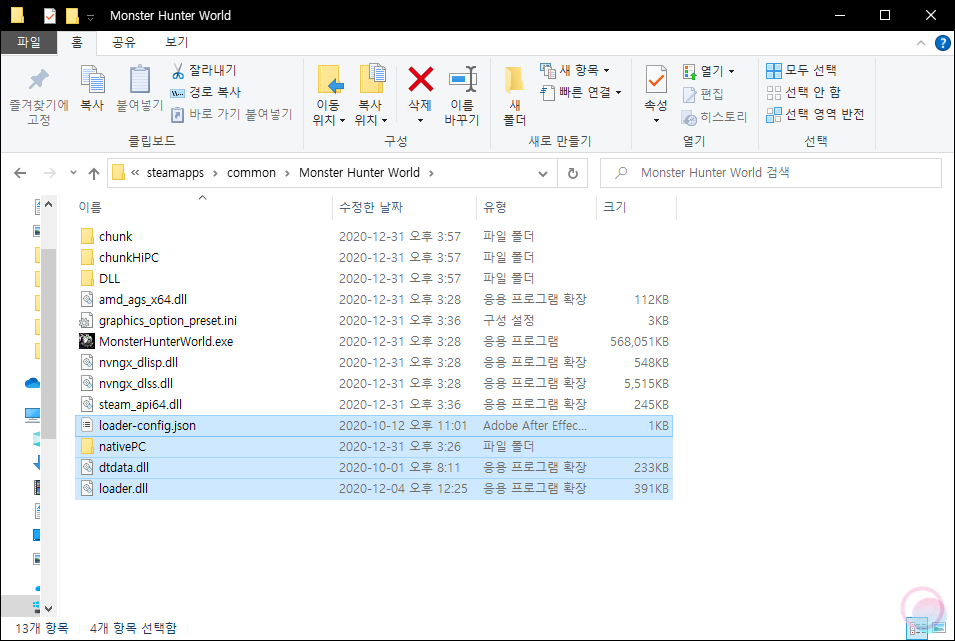
Task: Expand address bar history dropdown
Action: (543, 174)
